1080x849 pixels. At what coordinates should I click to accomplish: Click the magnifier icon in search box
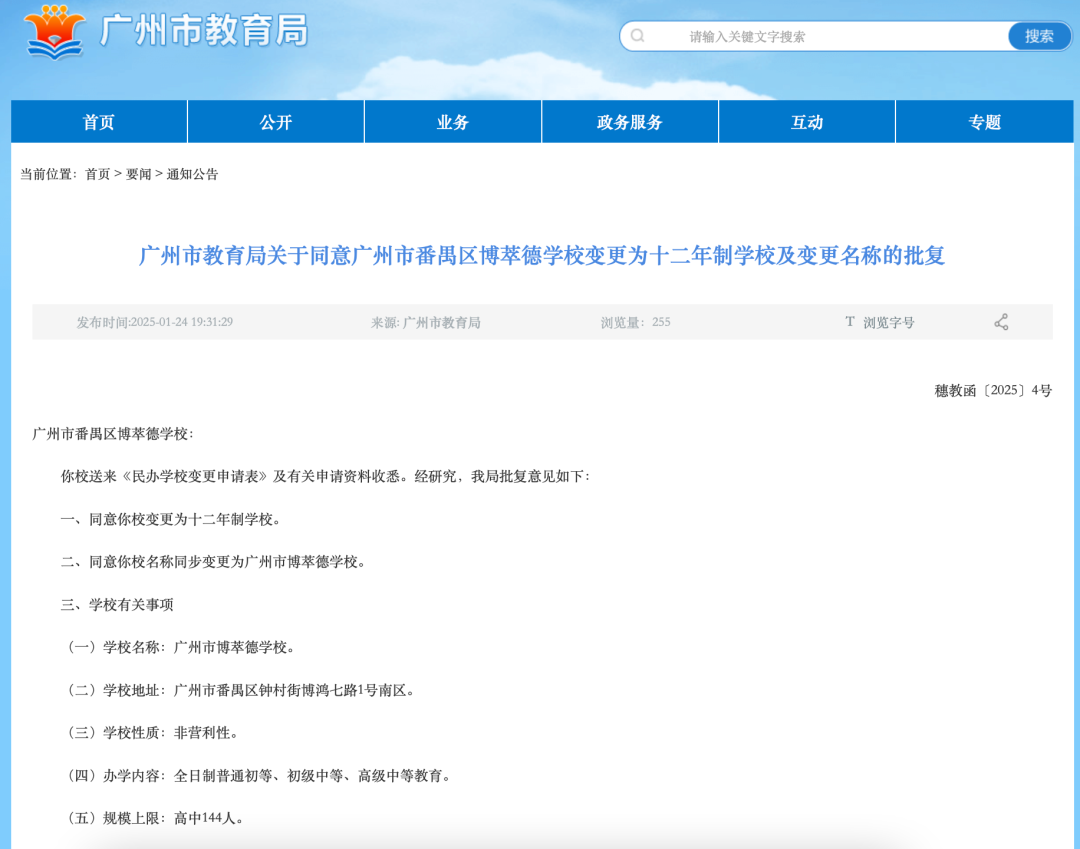coord(638,36)
